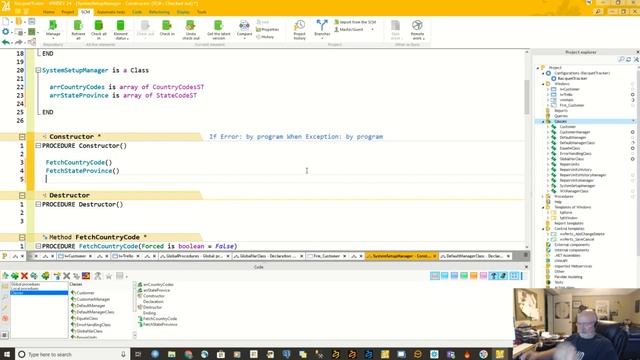The width and height of the screenshot is (640, 360).
Task: Click Task View taskbar icon
Action: [x=138, y=354]
